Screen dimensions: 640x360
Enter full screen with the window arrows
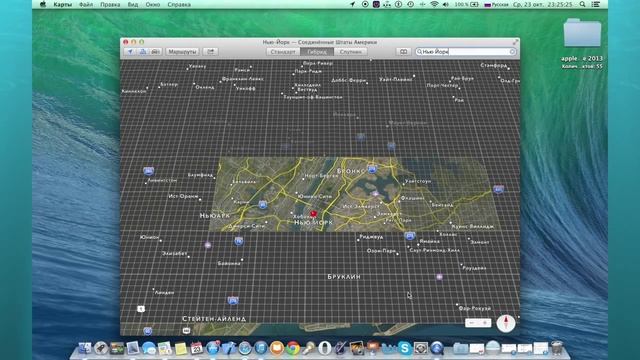[516, 42]
